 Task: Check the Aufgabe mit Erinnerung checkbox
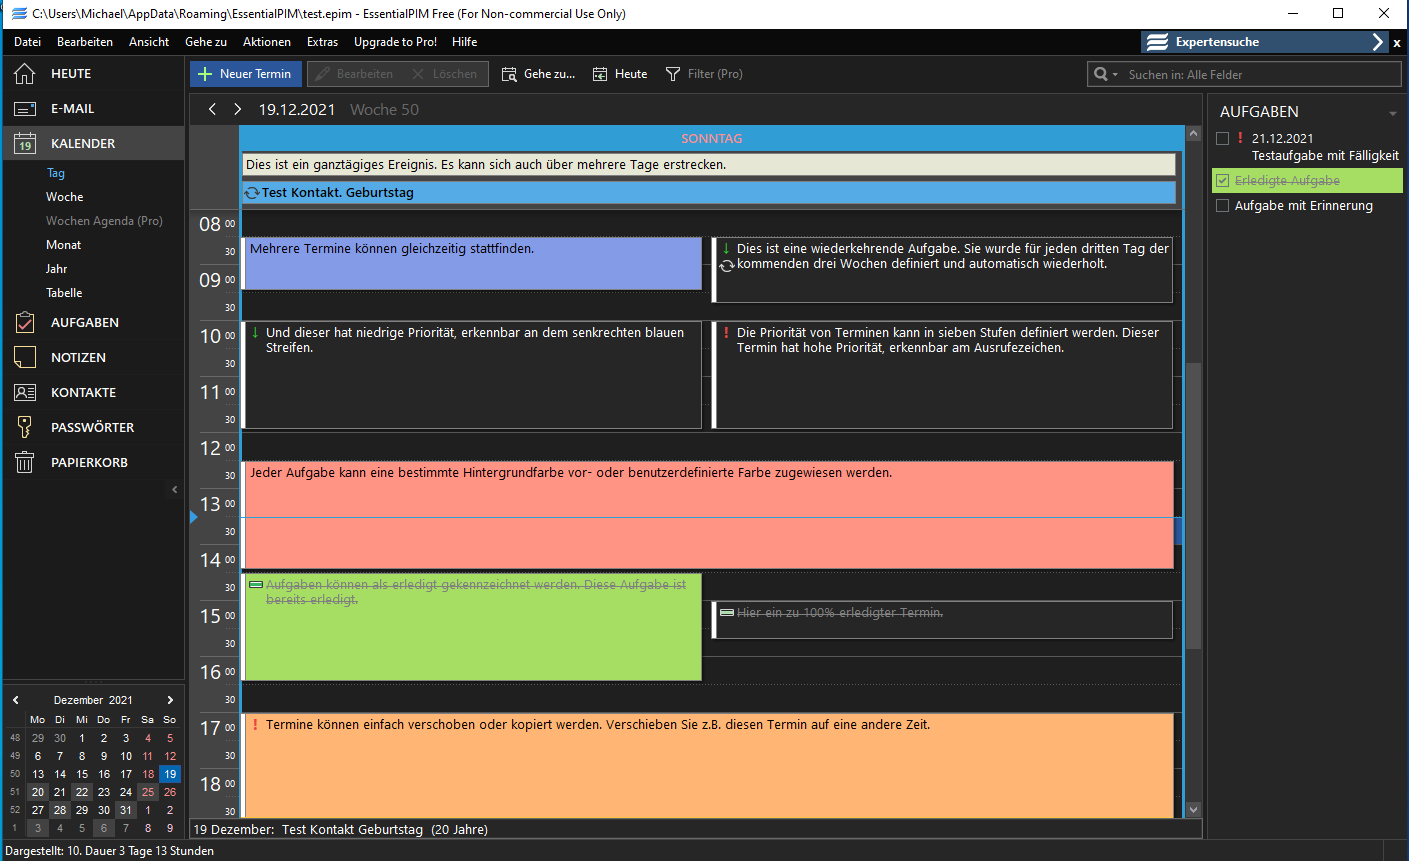pos(1222,206)
